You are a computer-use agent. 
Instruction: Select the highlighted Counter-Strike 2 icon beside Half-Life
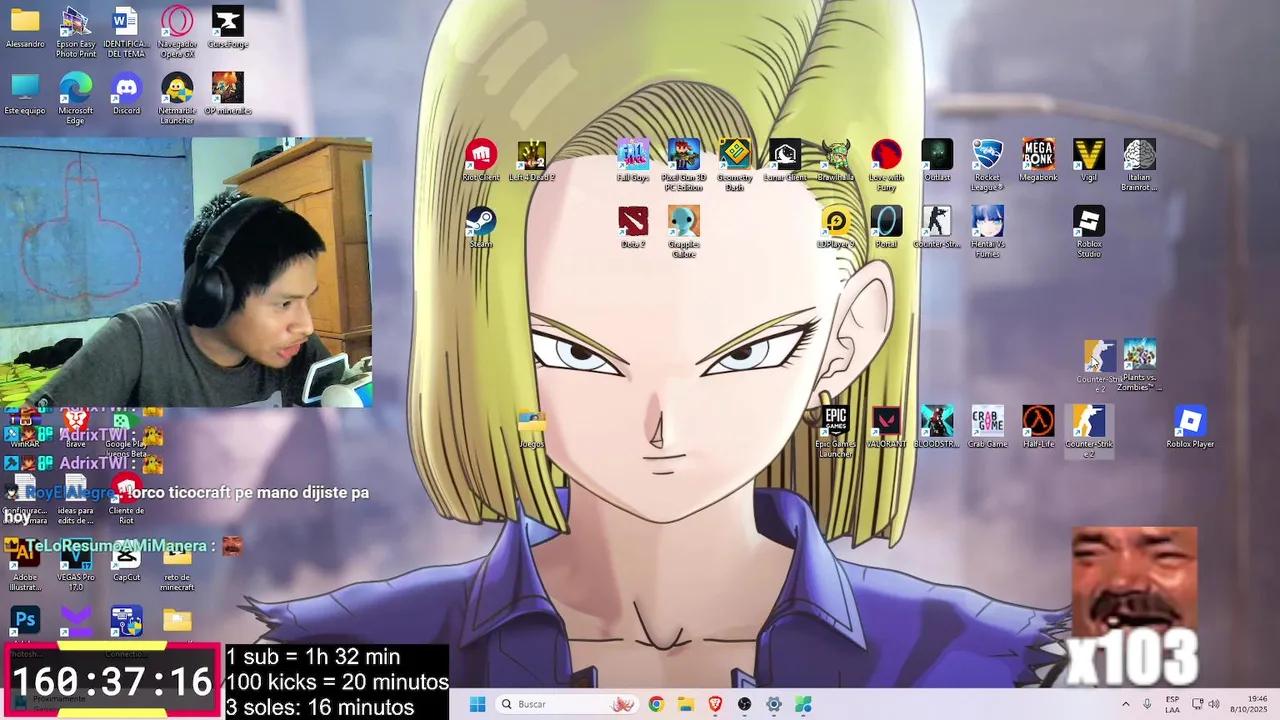(1089, 432)
